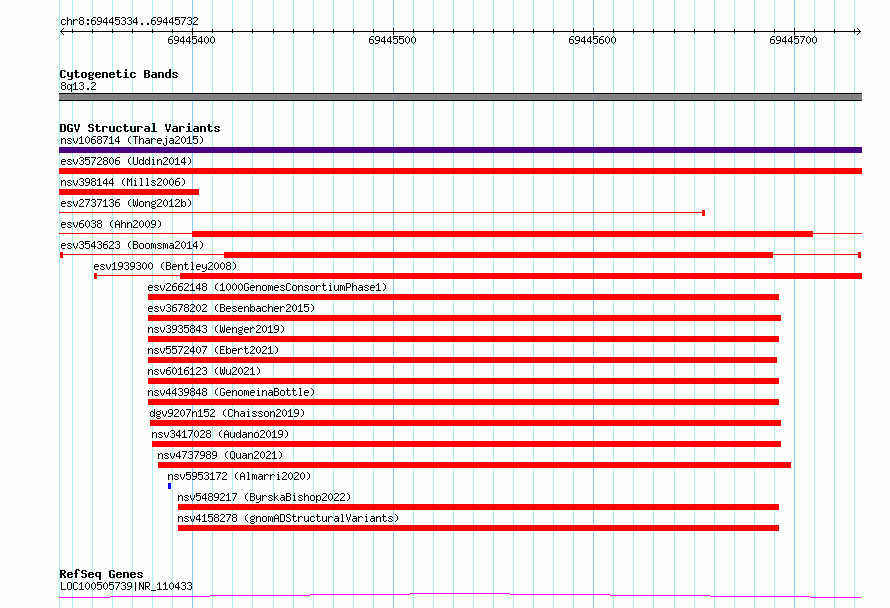890x608 pixels.
Task: Select the thick red bar under esv6038 (Ahn2009)
Action: 502,234
